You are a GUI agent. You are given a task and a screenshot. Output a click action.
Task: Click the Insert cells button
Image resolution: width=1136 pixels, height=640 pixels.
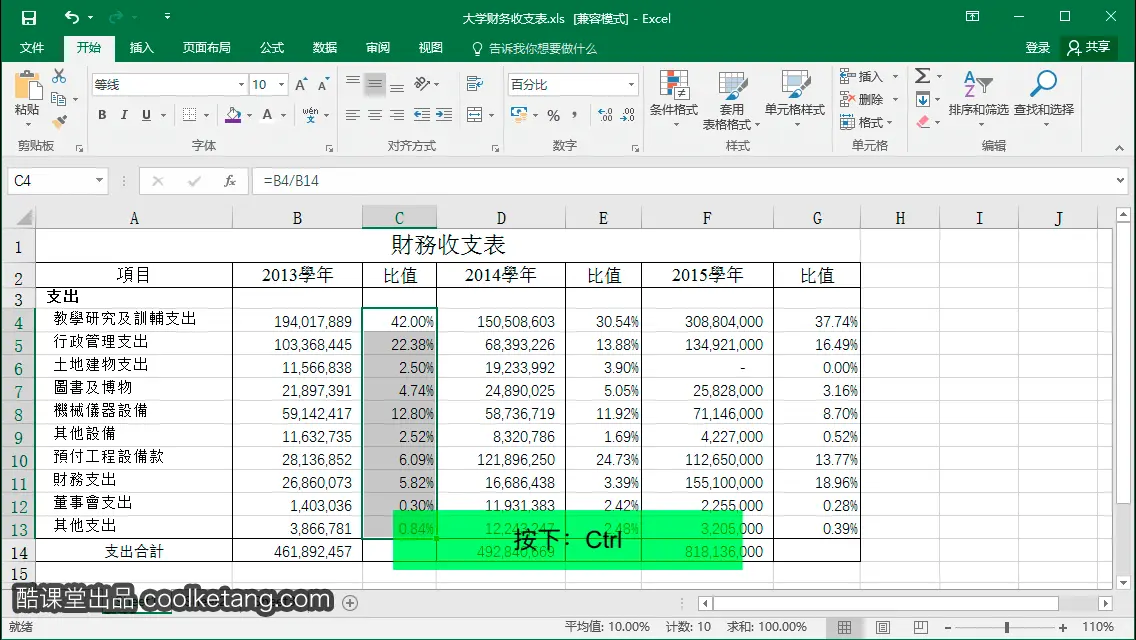pos(862,77)
